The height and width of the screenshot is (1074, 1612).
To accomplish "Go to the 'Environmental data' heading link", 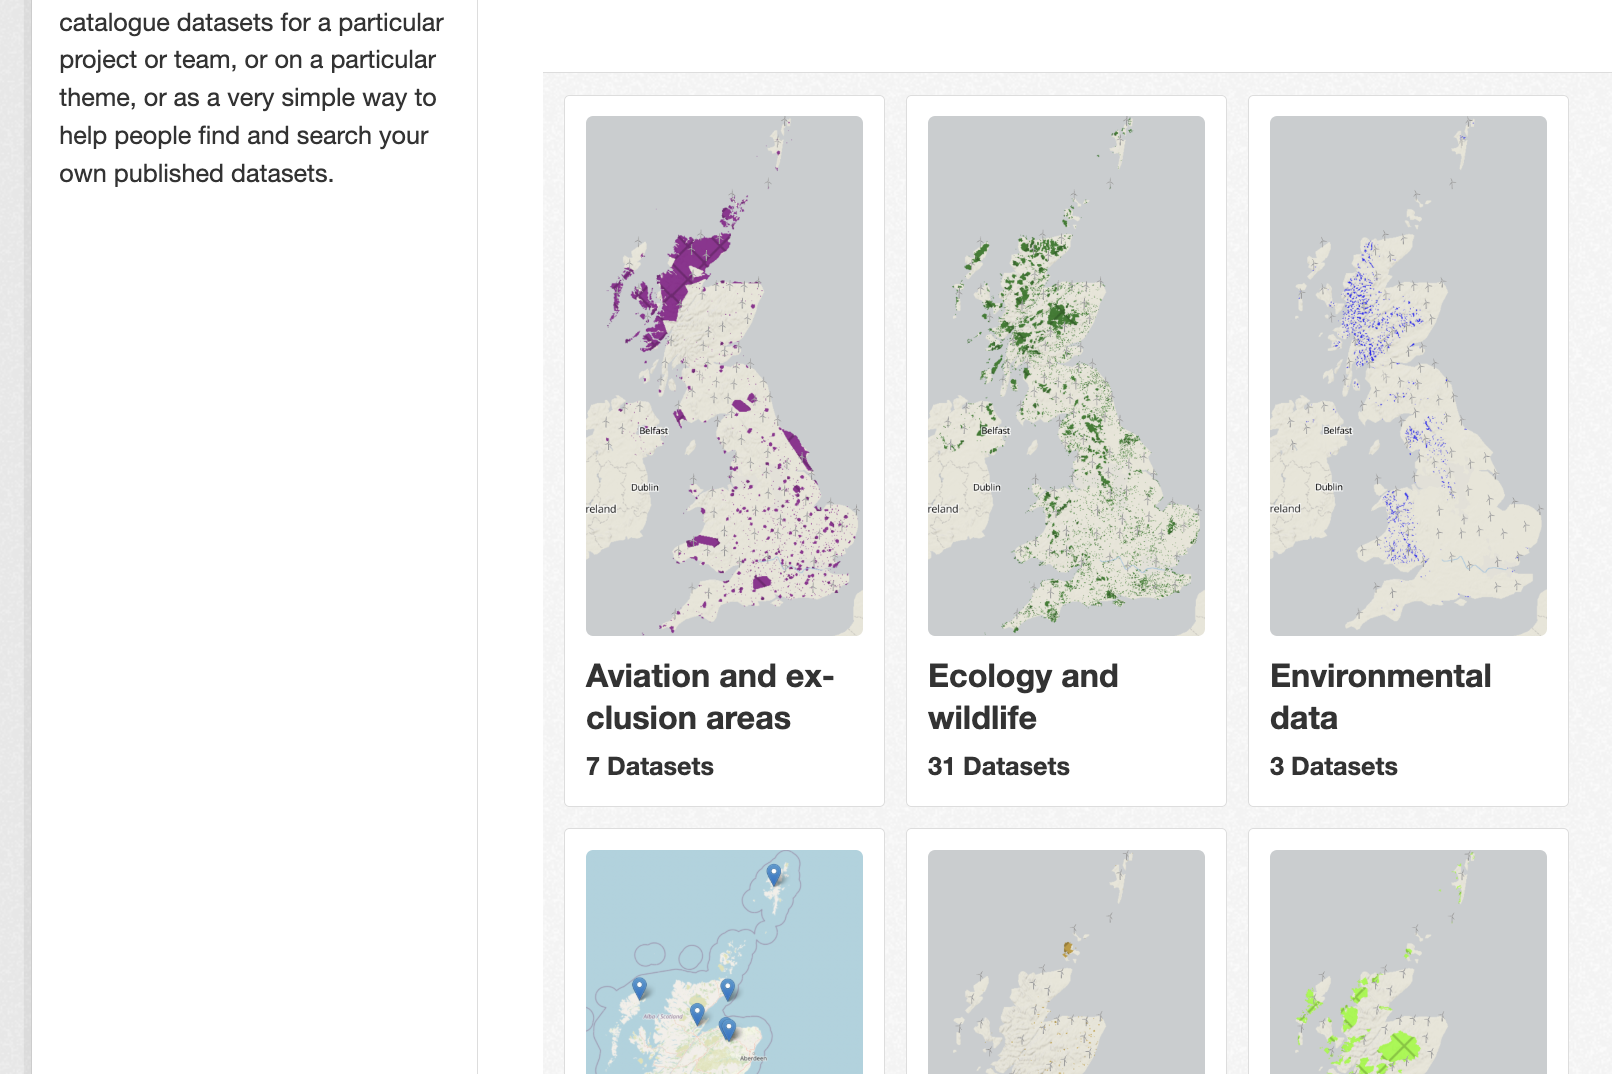I will 1380,697.
